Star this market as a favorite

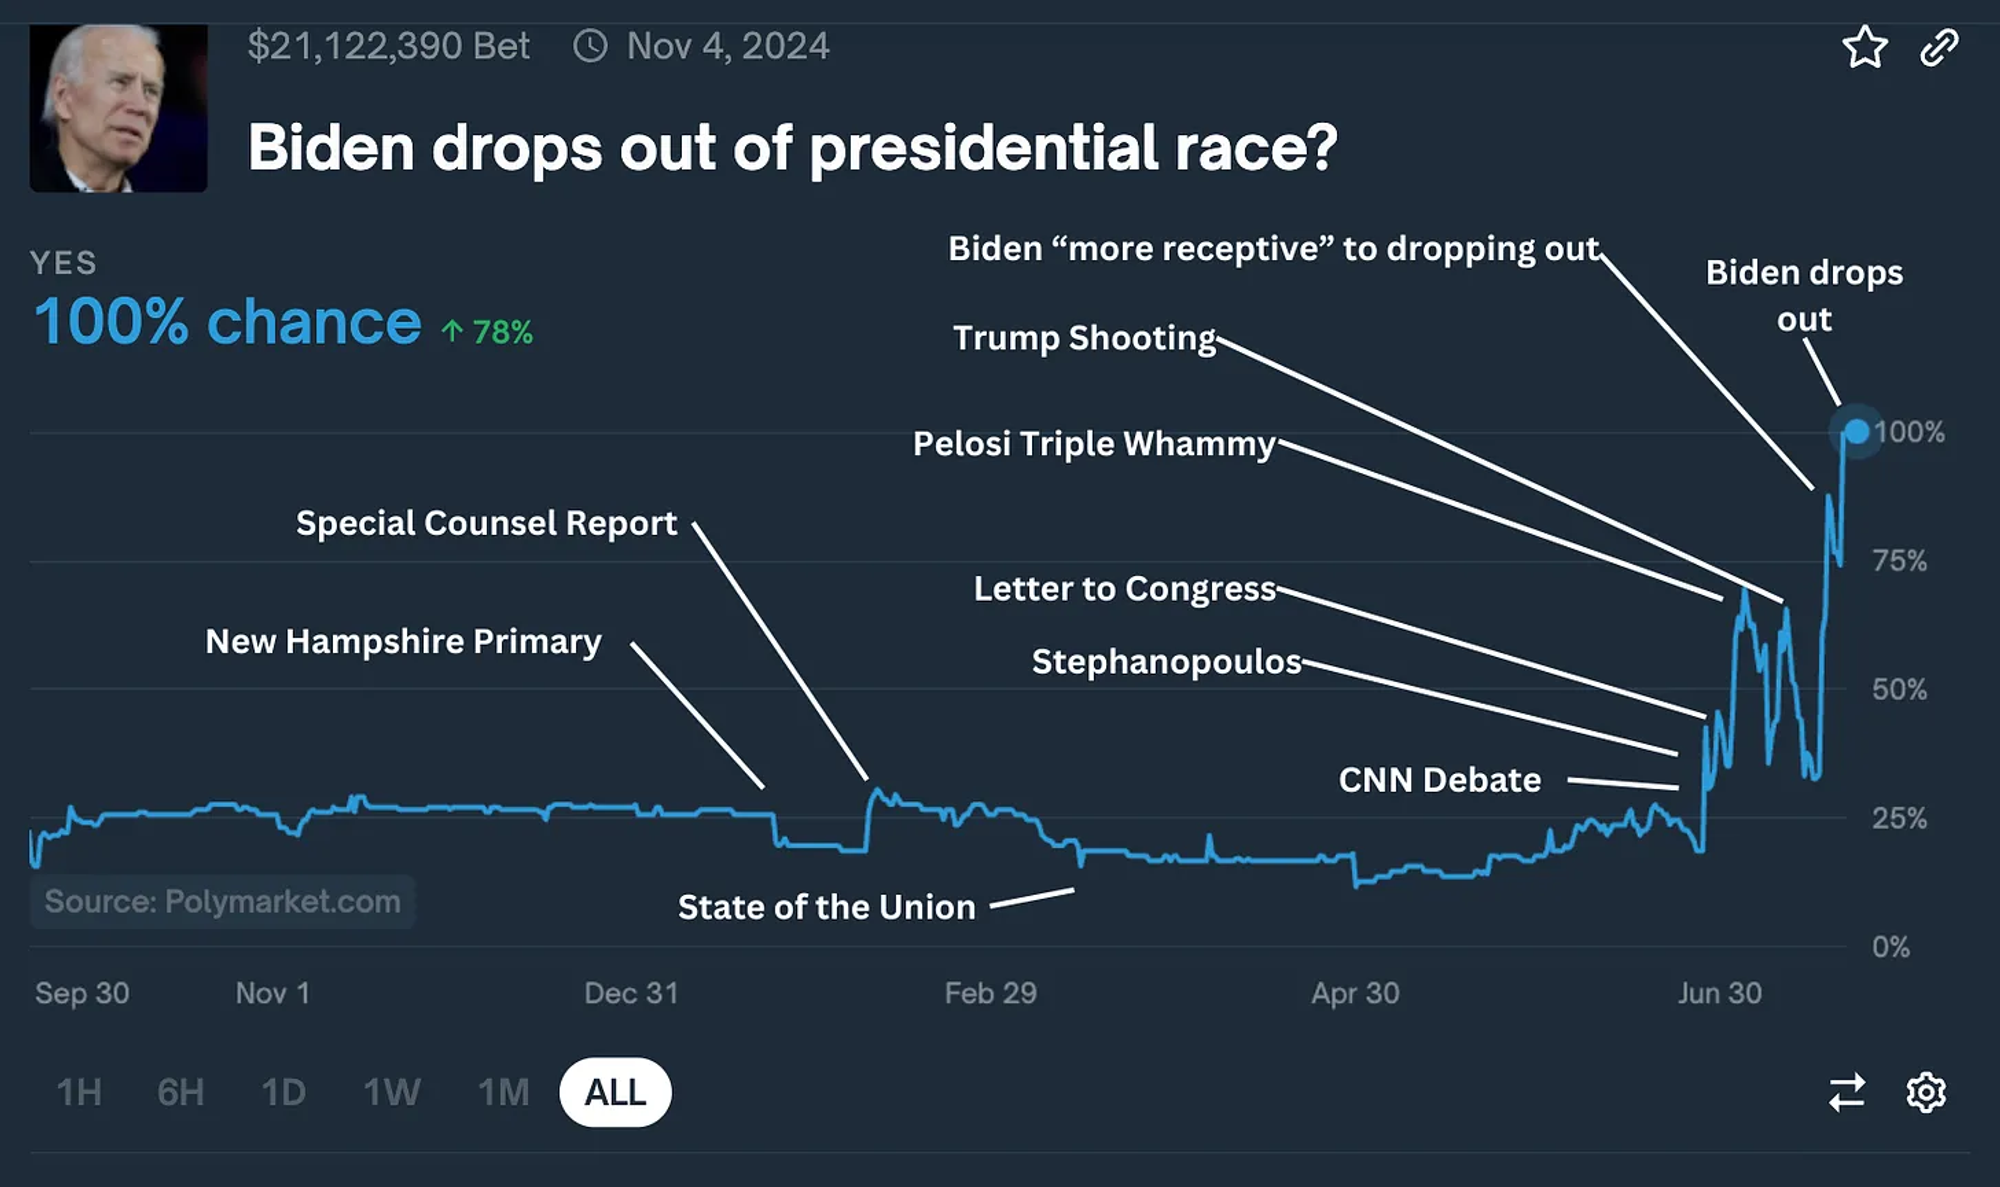[x=1864, y=47]
